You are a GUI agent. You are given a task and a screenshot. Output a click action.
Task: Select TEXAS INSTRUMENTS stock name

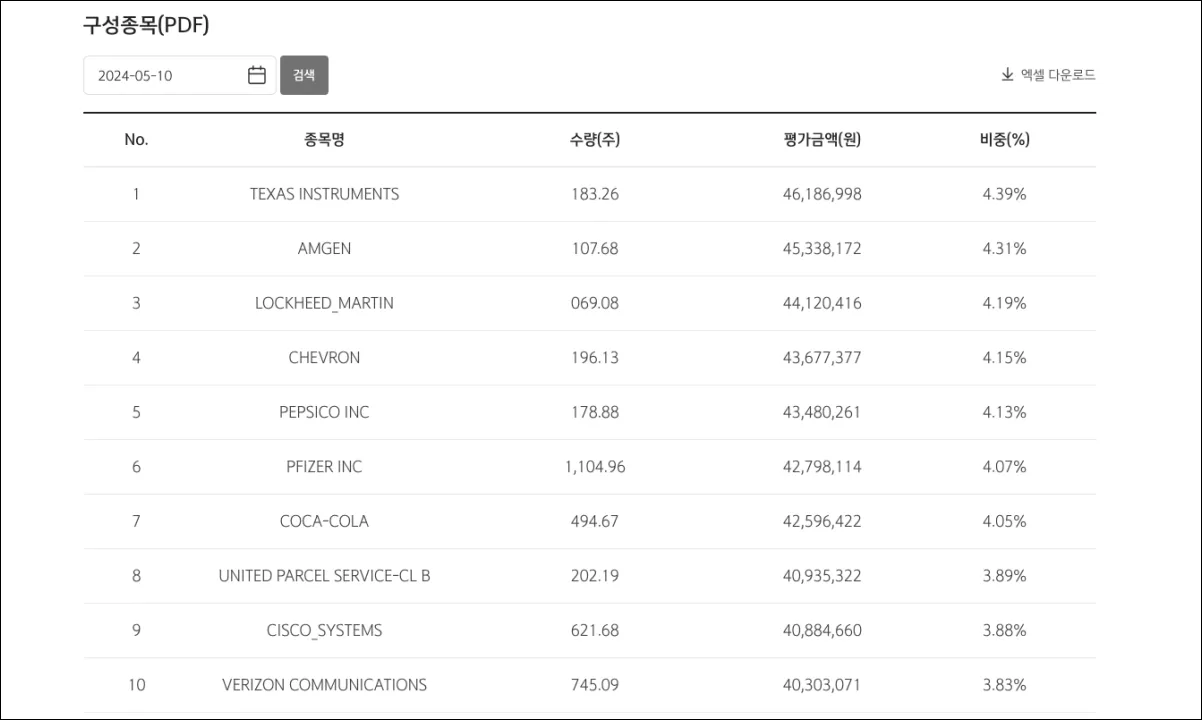coord(324,194)
